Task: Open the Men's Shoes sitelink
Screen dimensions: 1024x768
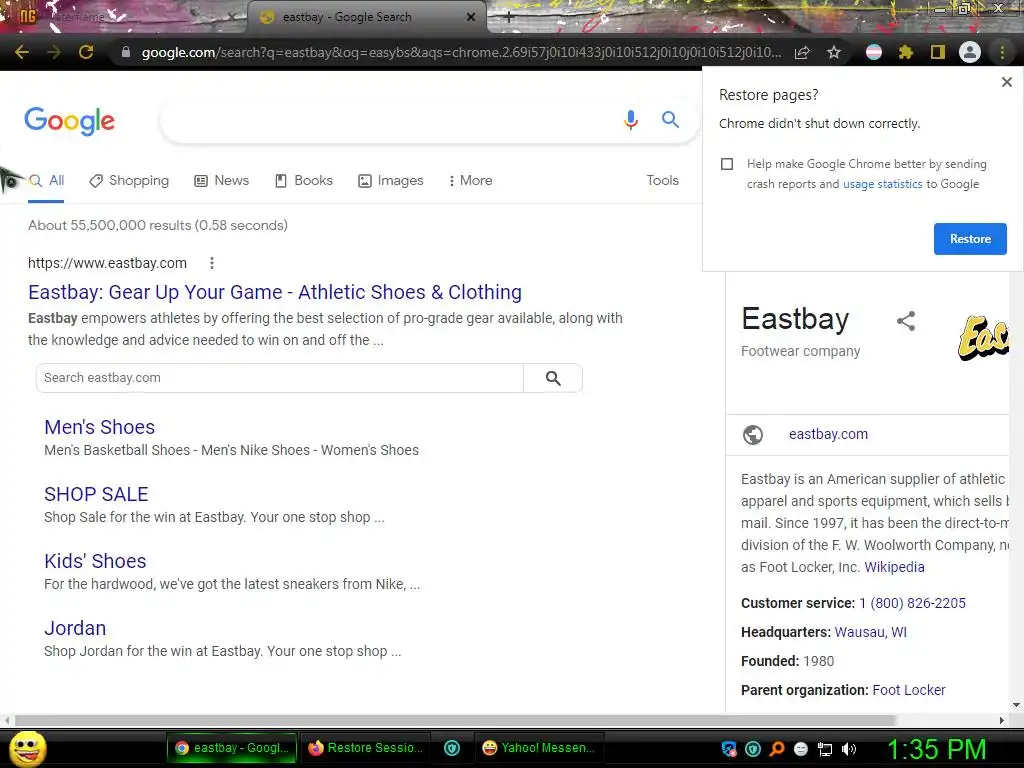Action: (x=99, y=427)
